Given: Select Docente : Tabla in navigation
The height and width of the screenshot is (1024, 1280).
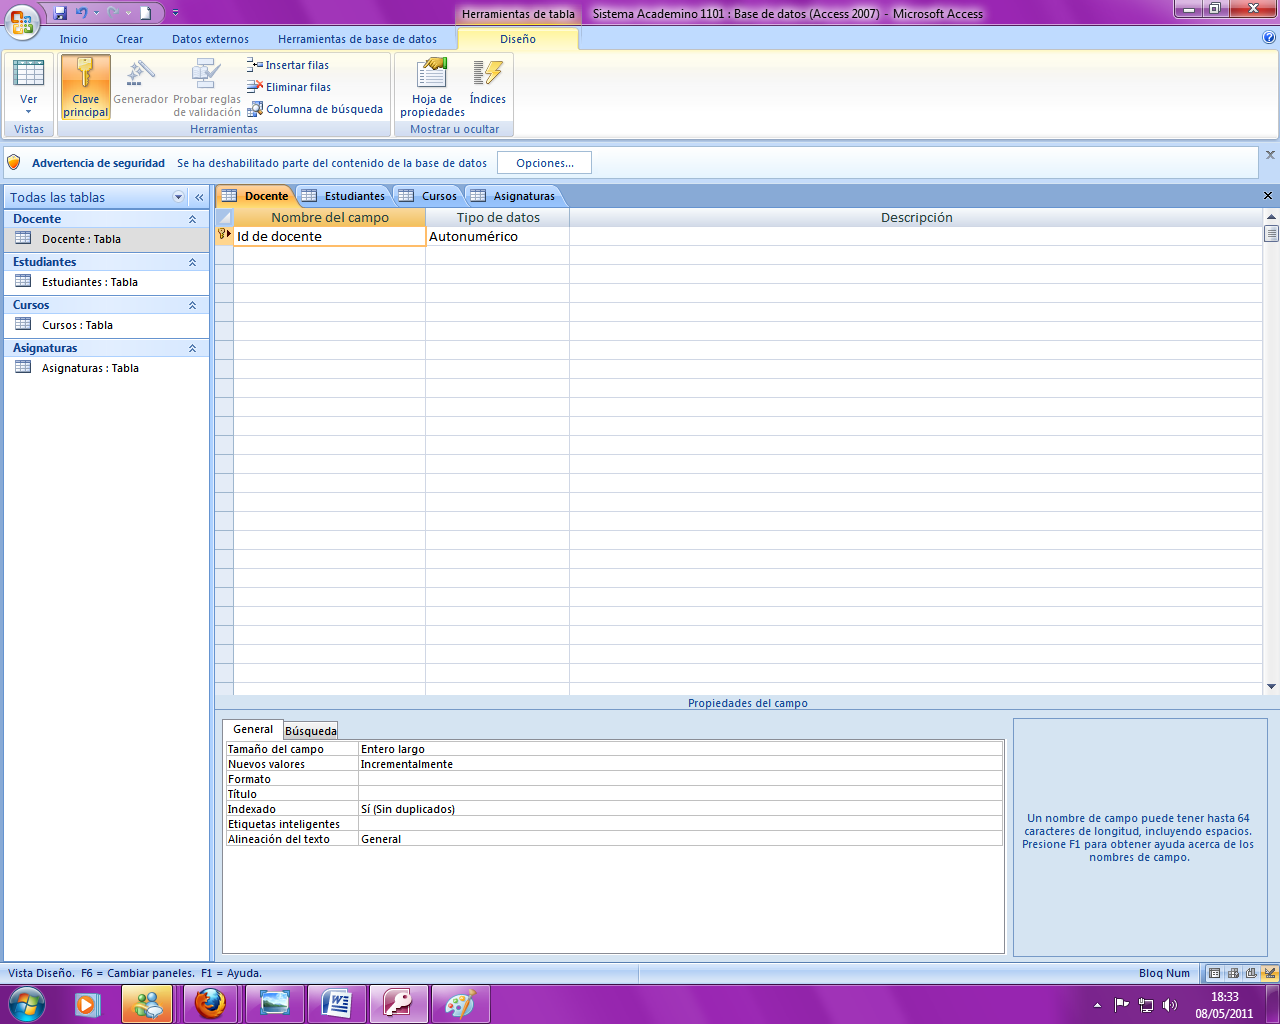Looking at the screenshot, I should click(106, 239).
